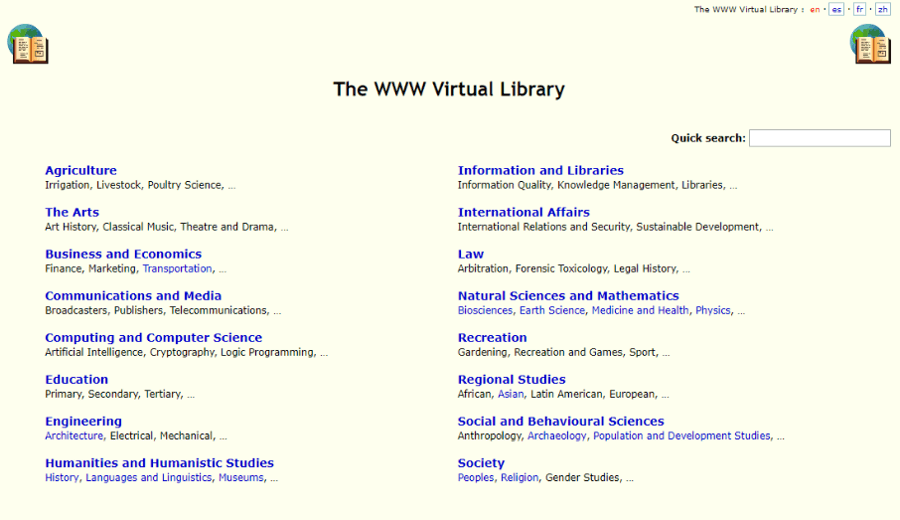Click 'Gardening, Recreation and Games' text
This screenshot has width=900, height=520.
(540, 352)
